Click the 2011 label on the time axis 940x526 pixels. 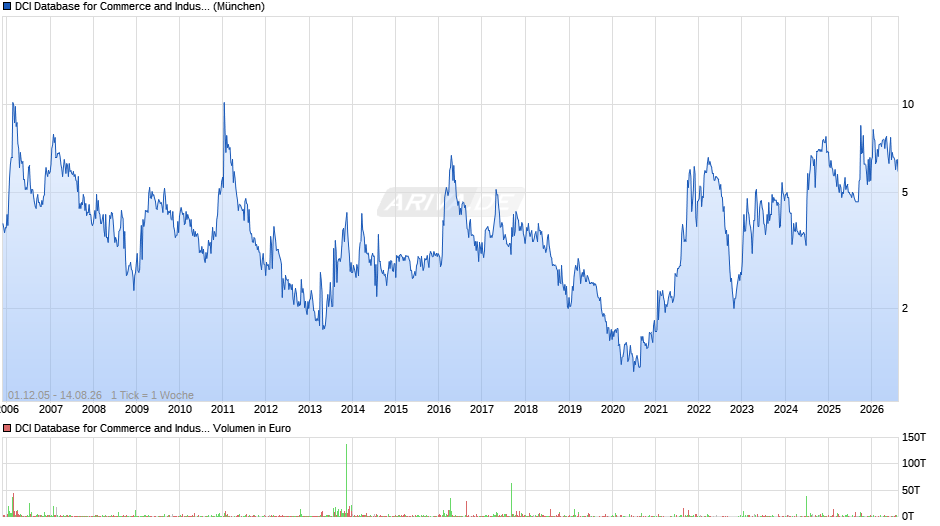coord(222,409)
